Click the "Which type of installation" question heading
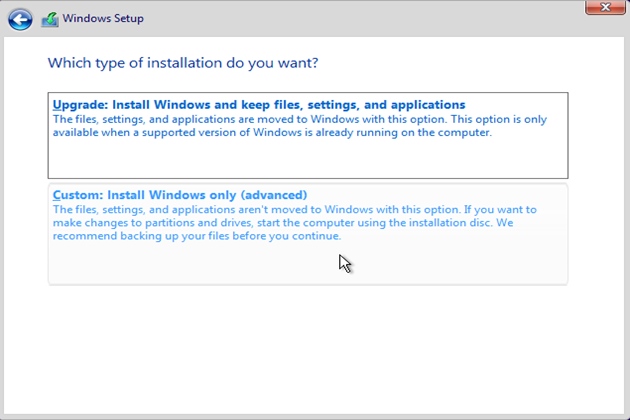Screen dimensions: 630x420 click(x=183, y=63)
